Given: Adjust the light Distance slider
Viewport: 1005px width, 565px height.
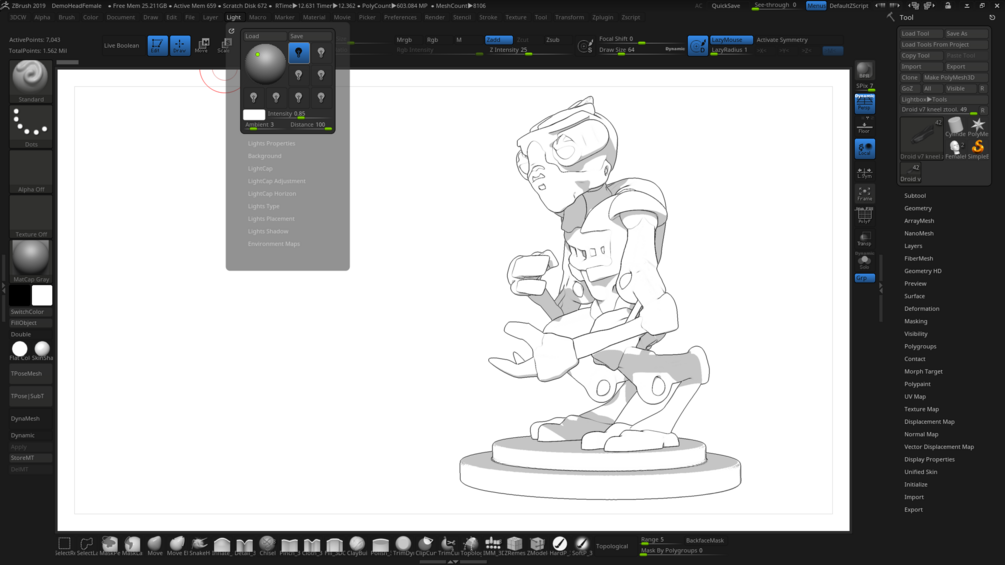Looking at the screenshot, I should click(310, 125).
